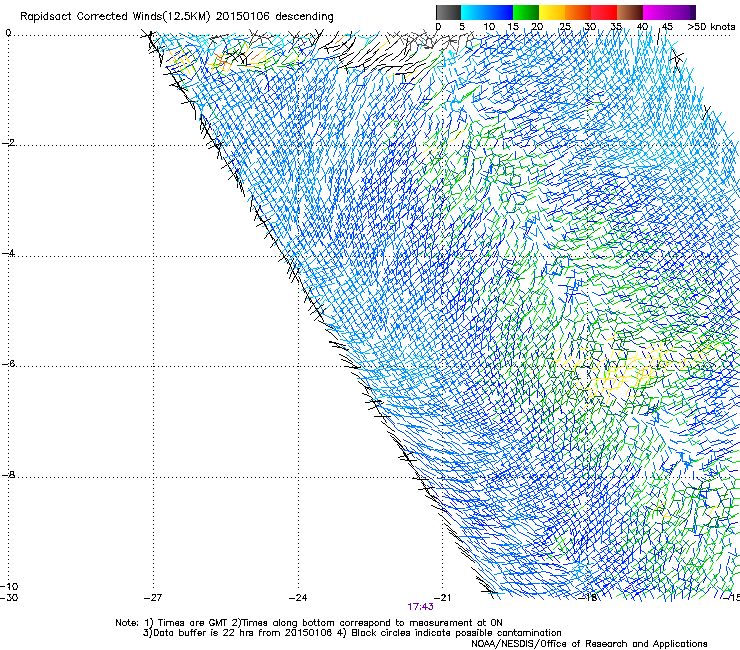Click the latitude label '-8' on left axis

(x=9, y=475)
